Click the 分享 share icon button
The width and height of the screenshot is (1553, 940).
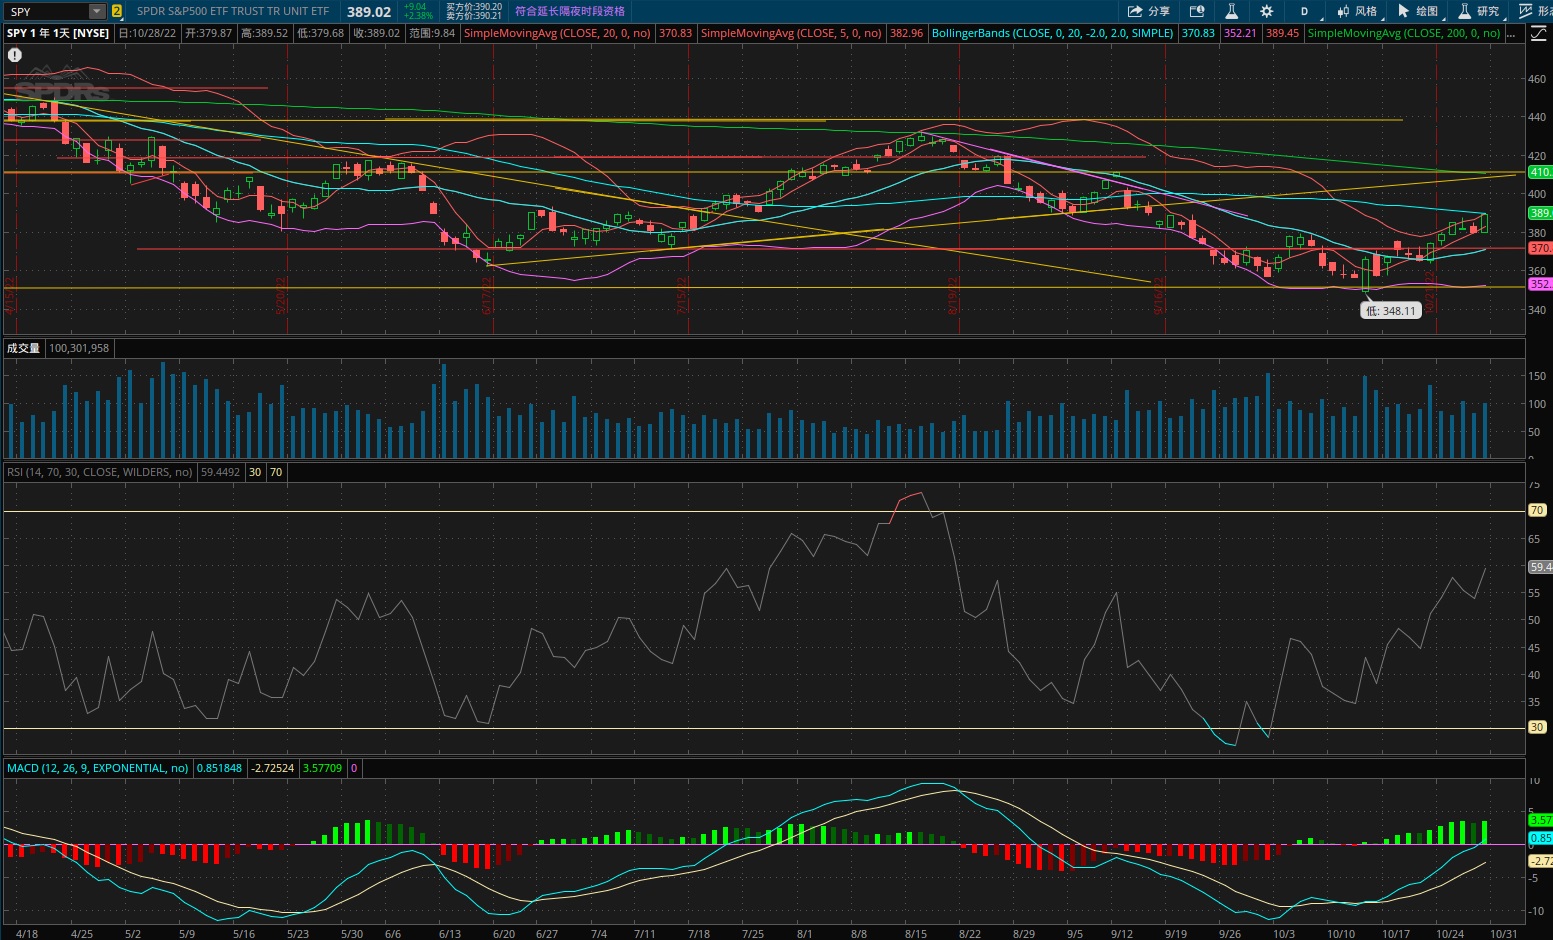click(1148, 12)
